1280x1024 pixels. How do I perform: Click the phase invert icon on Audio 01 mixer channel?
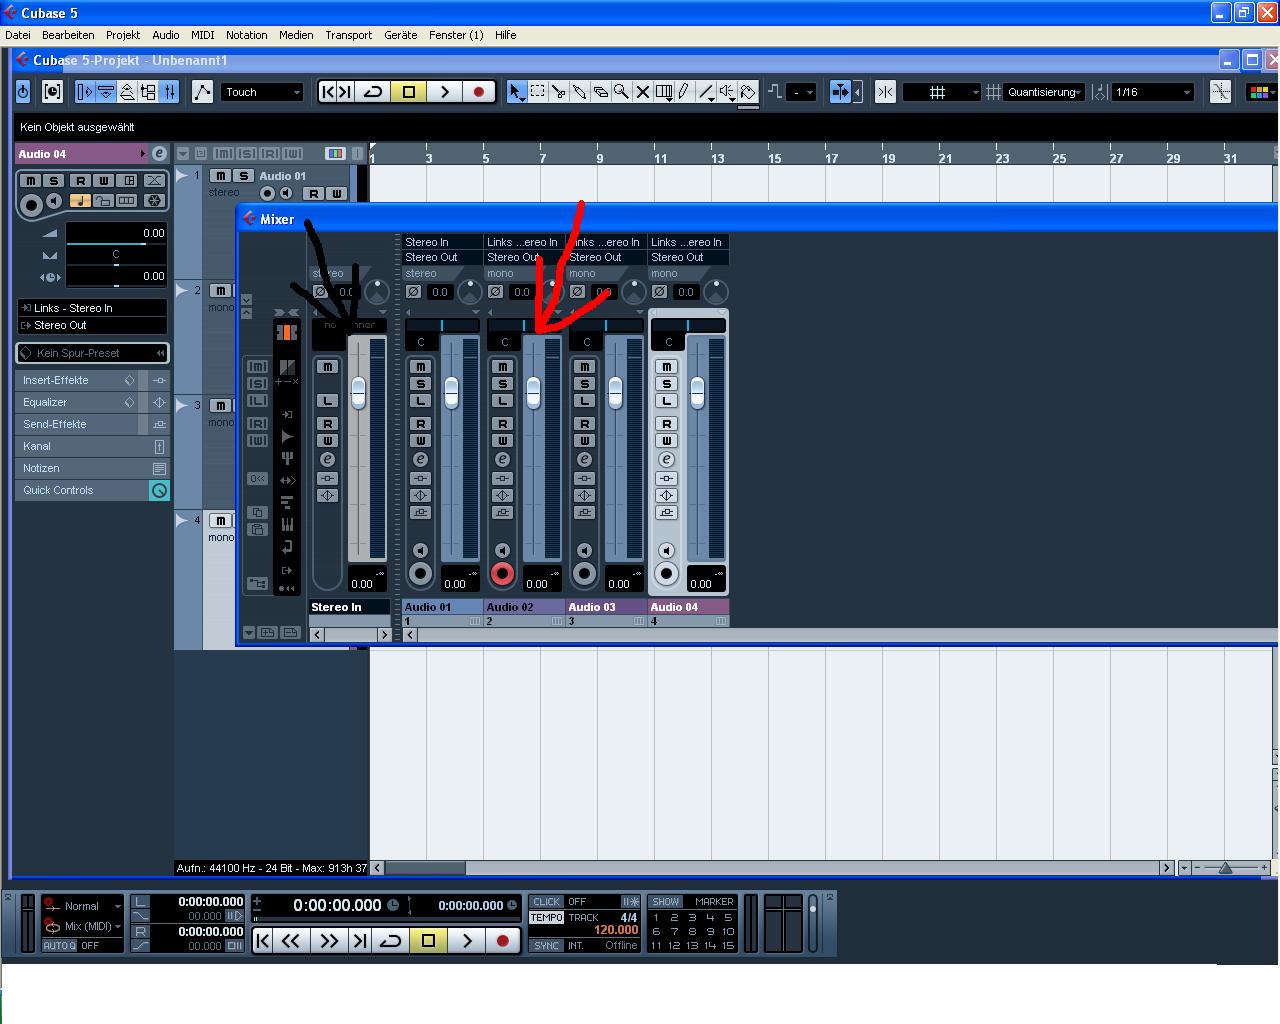414,292
